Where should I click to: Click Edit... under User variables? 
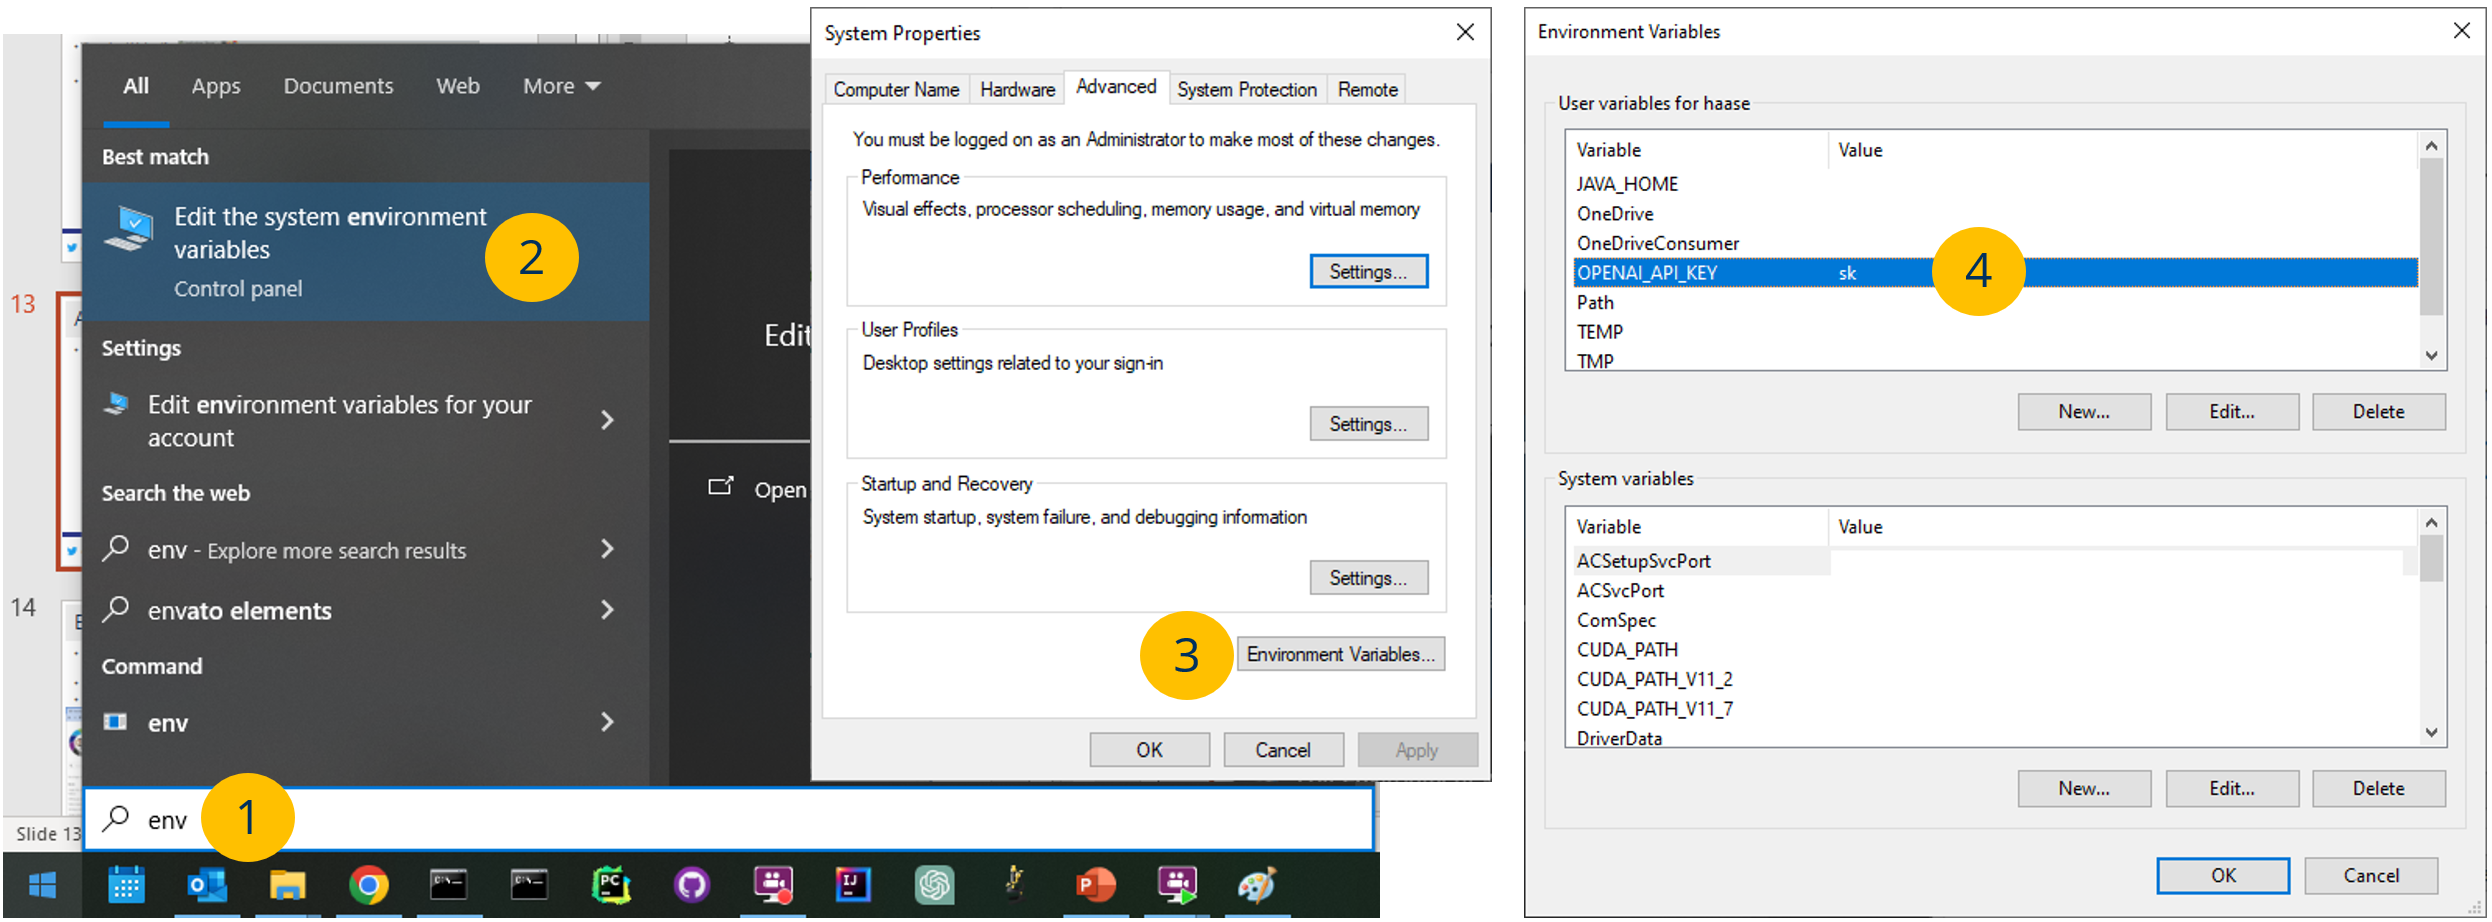(2231, 411)
